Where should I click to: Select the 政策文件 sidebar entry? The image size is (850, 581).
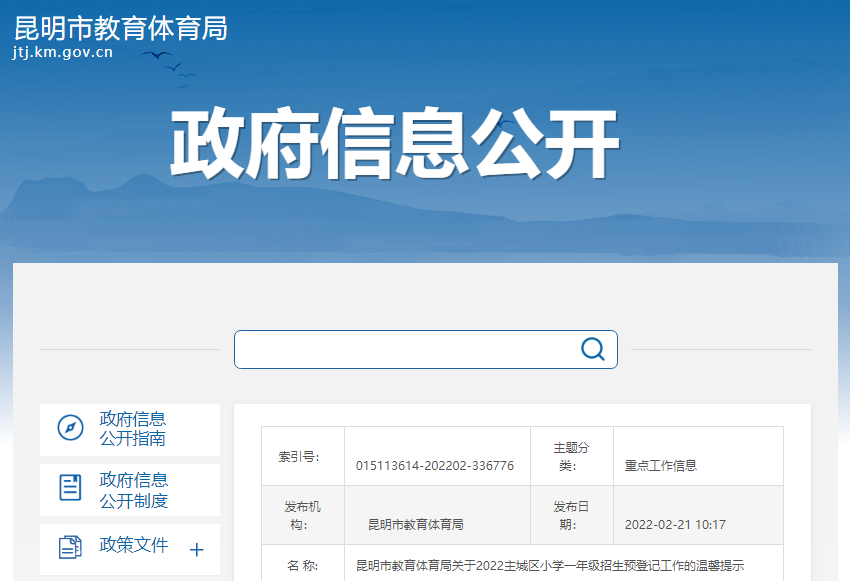click(134, 546)
